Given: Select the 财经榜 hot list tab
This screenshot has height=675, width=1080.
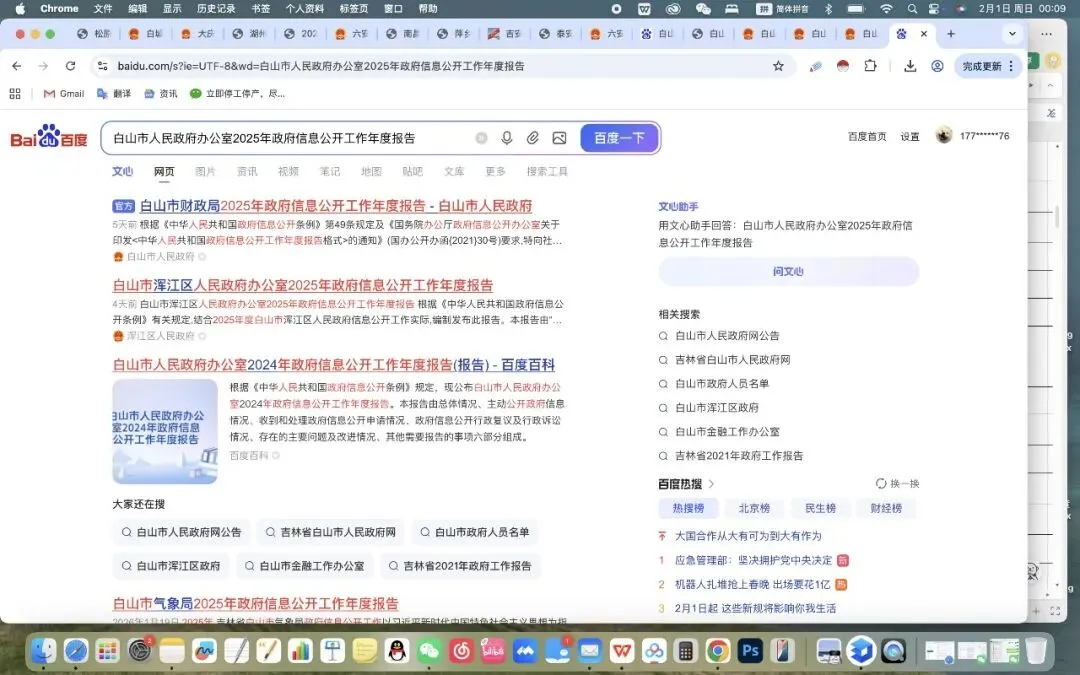Looking at the screenshot, I should pyautogui.click(x=886, y=508).
